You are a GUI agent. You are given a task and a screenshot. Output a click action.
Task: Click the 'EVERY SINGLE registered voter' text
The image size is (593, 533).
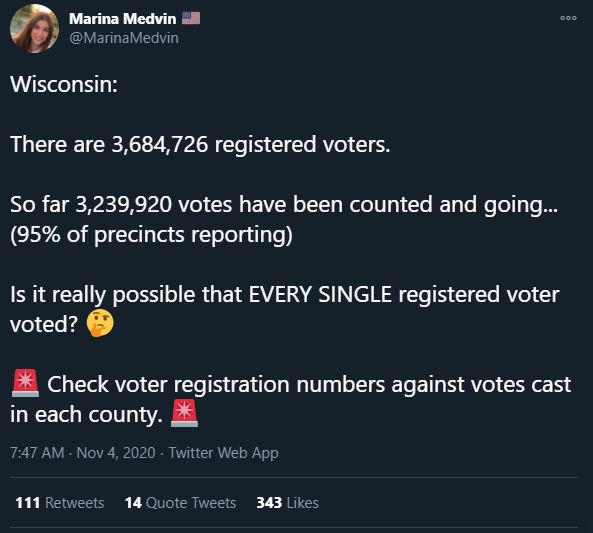click(404, 294)
